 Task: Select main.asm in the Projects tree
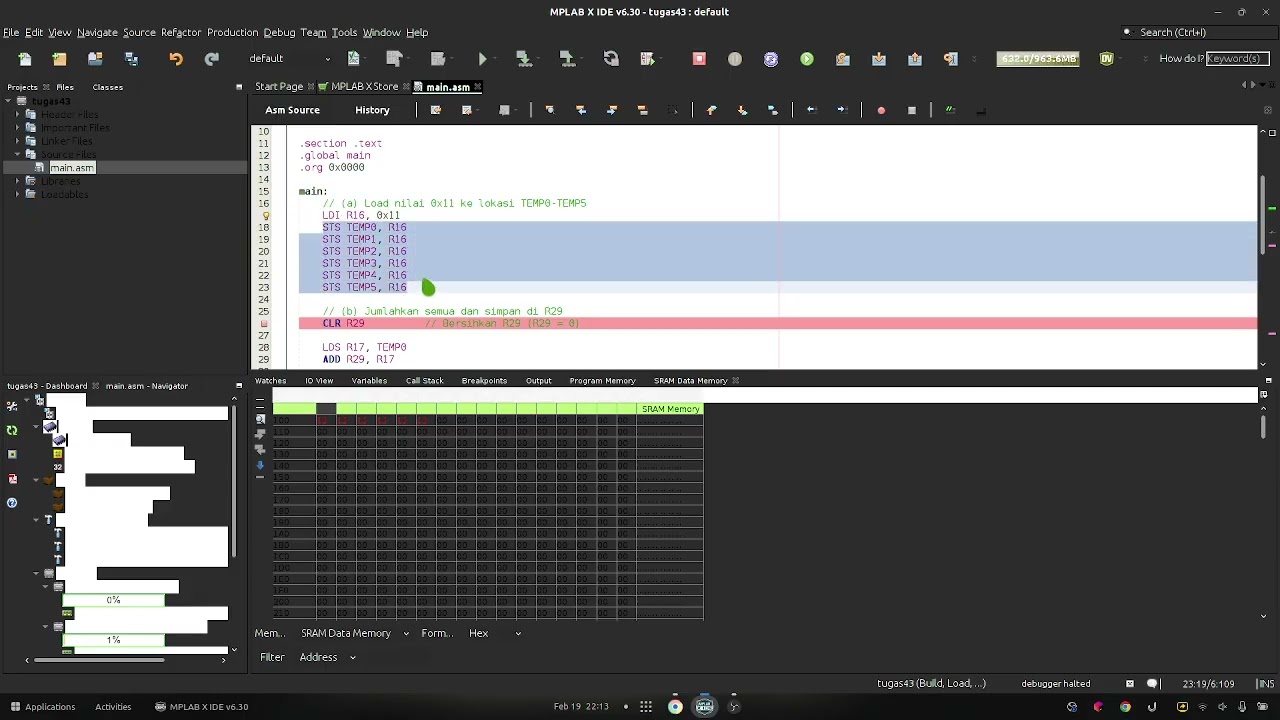point(72,168)
